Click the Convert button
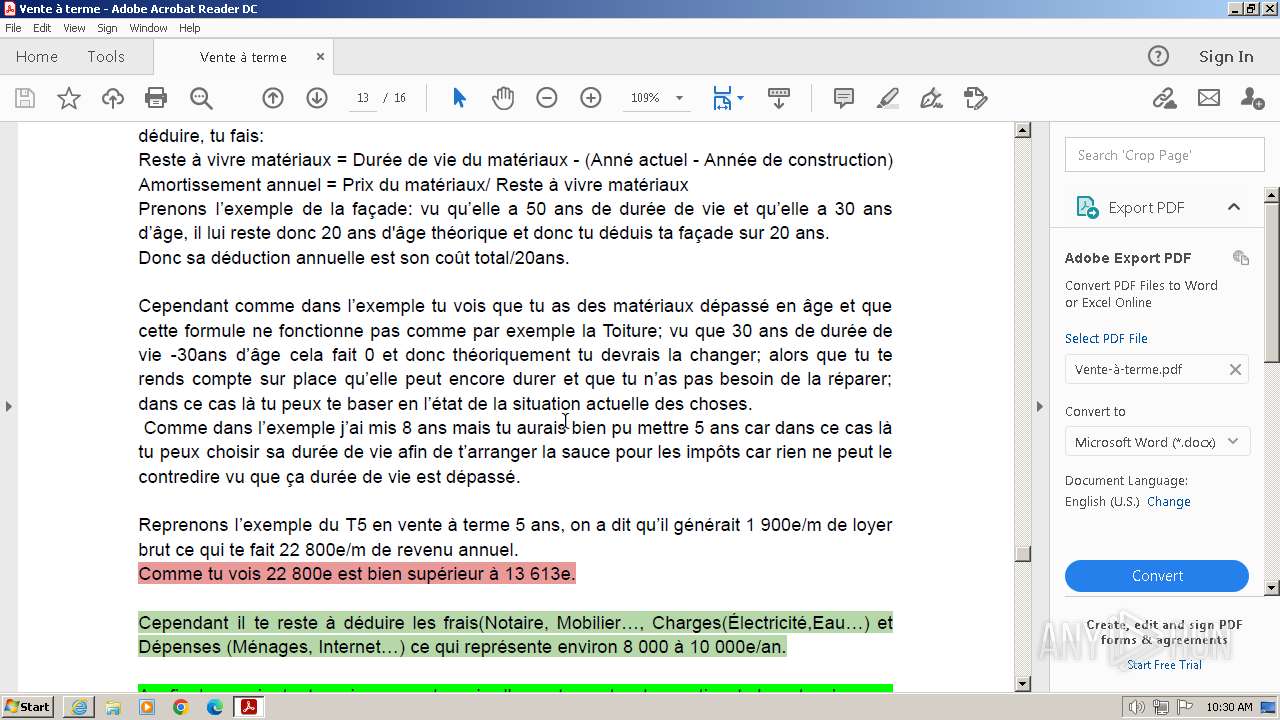The width and height of the screenshot is (1280, 720). click(1157, 576)
